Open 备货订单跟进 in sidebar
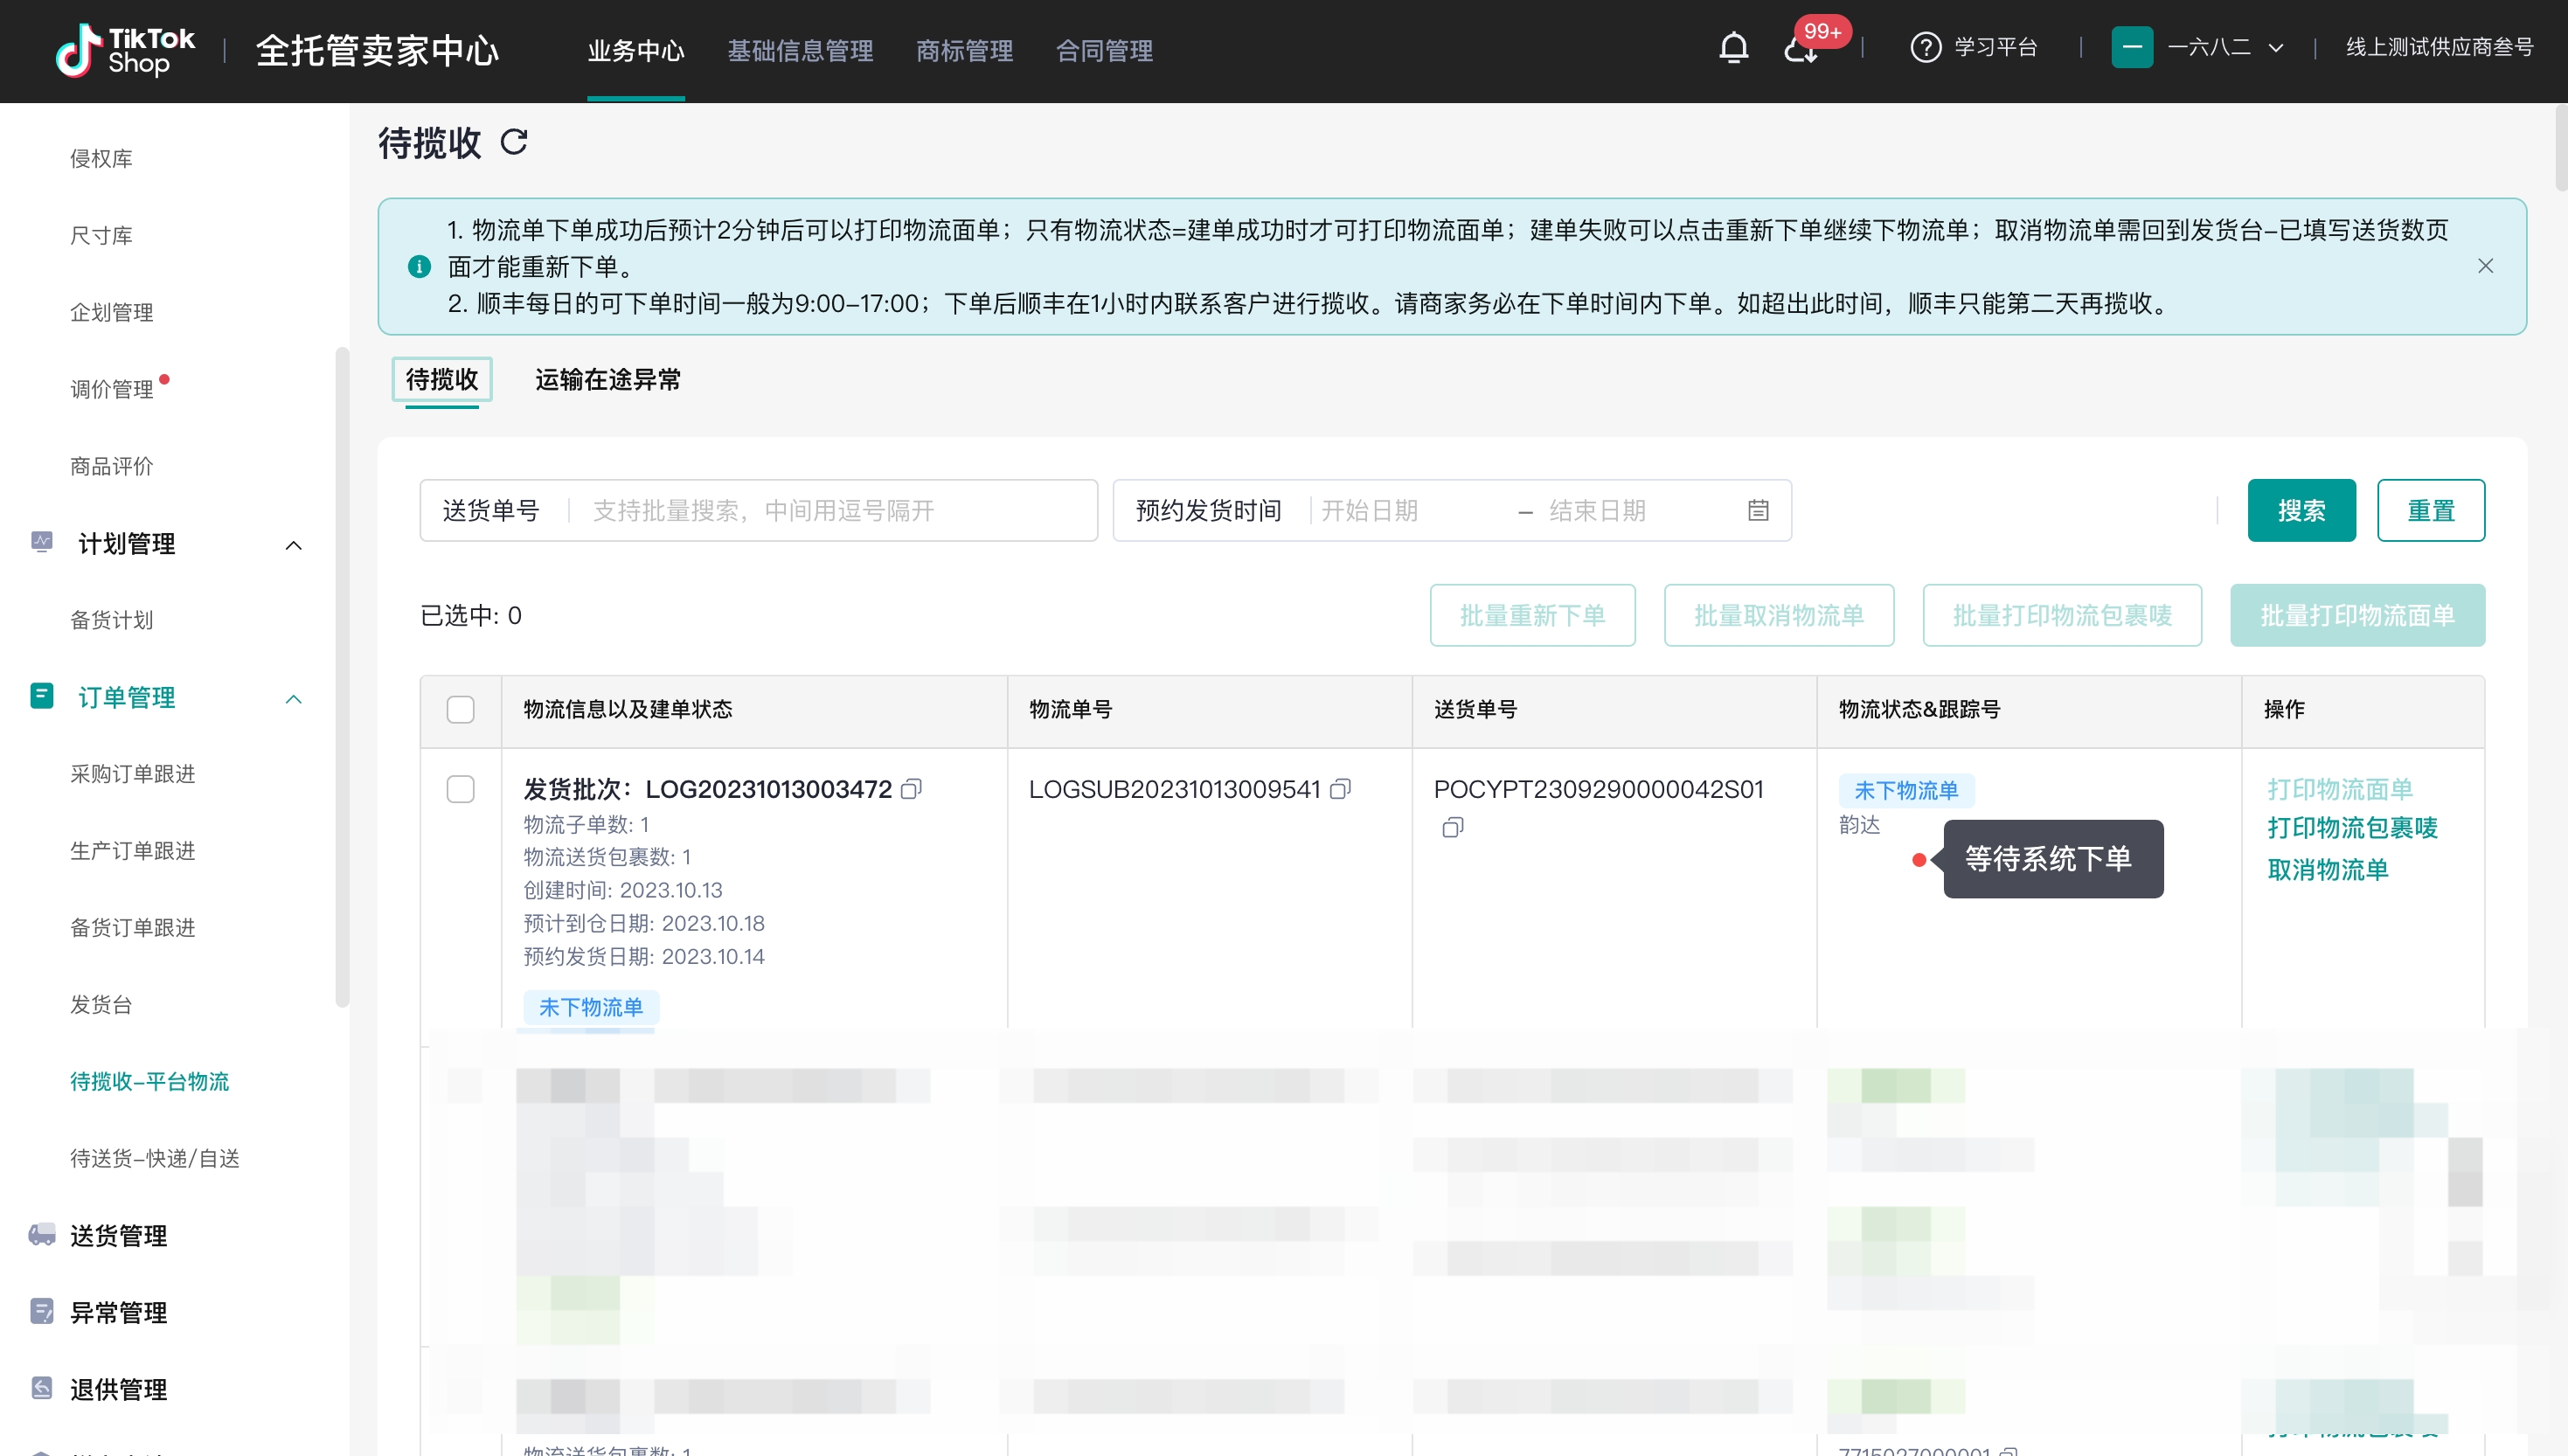The image size is (2568, 1456). (x=133, y=928)
